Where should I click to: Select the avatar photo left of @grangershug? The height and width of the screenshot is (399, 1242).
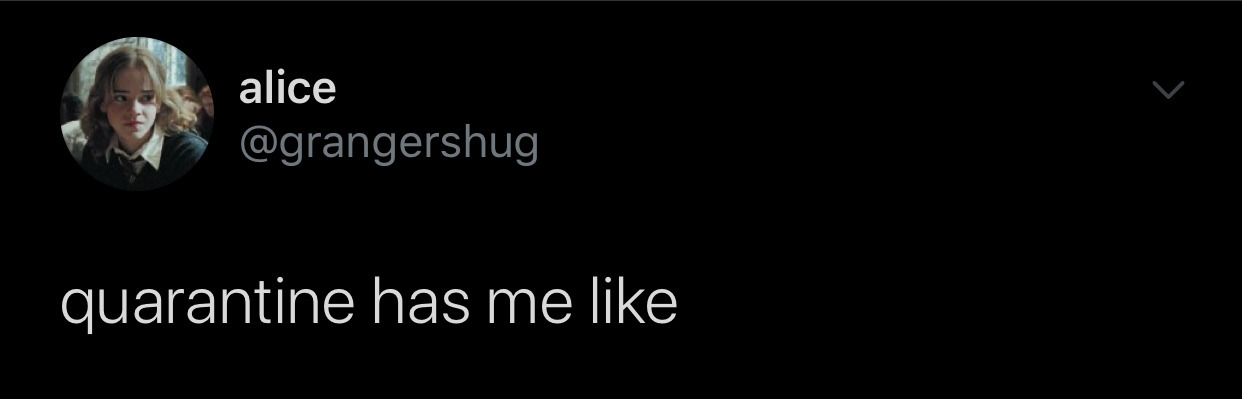pos(135,114)
